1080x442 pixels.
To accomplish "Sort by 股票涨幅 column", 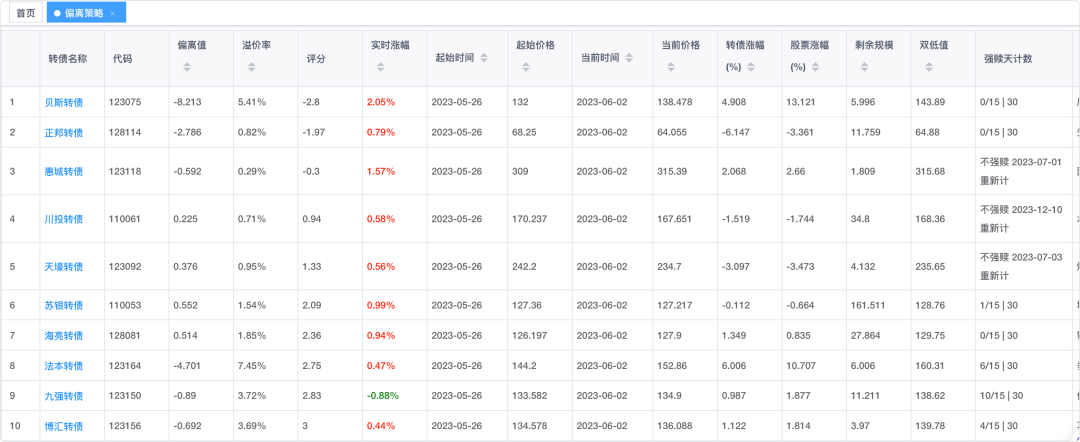I will click(x=816, y=67).
